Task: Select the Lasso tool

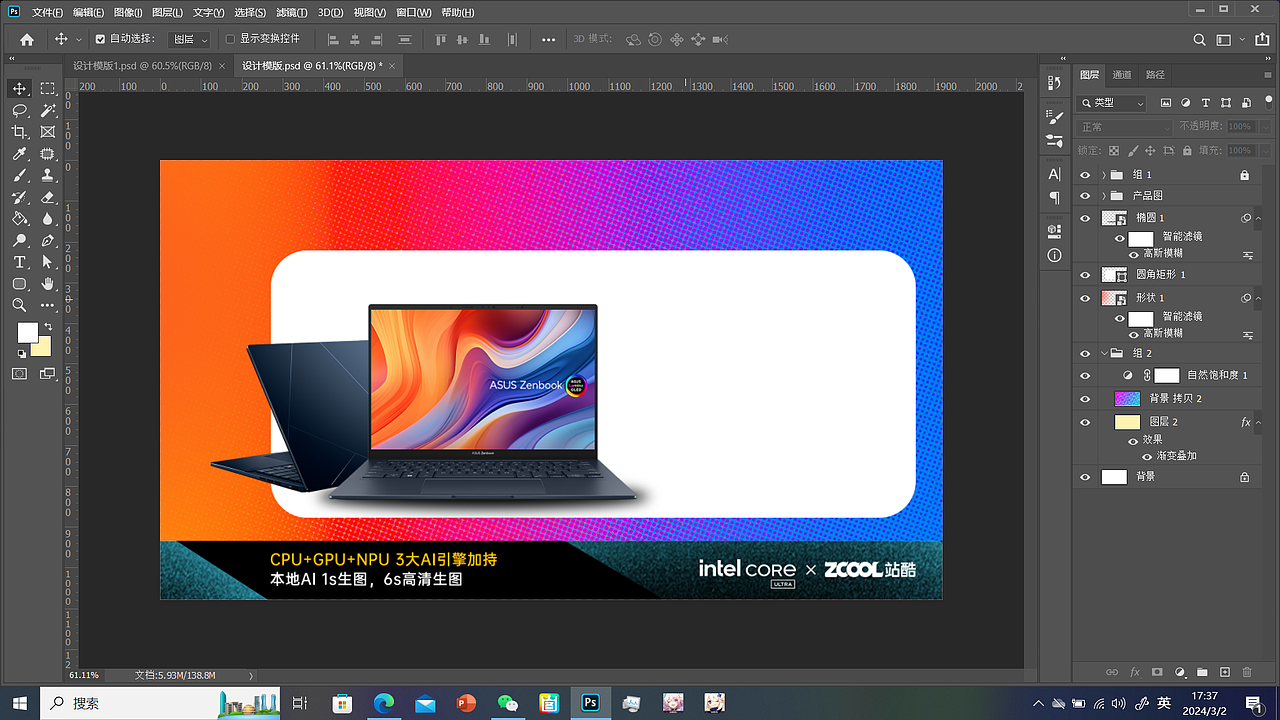Action: [19, 110]
